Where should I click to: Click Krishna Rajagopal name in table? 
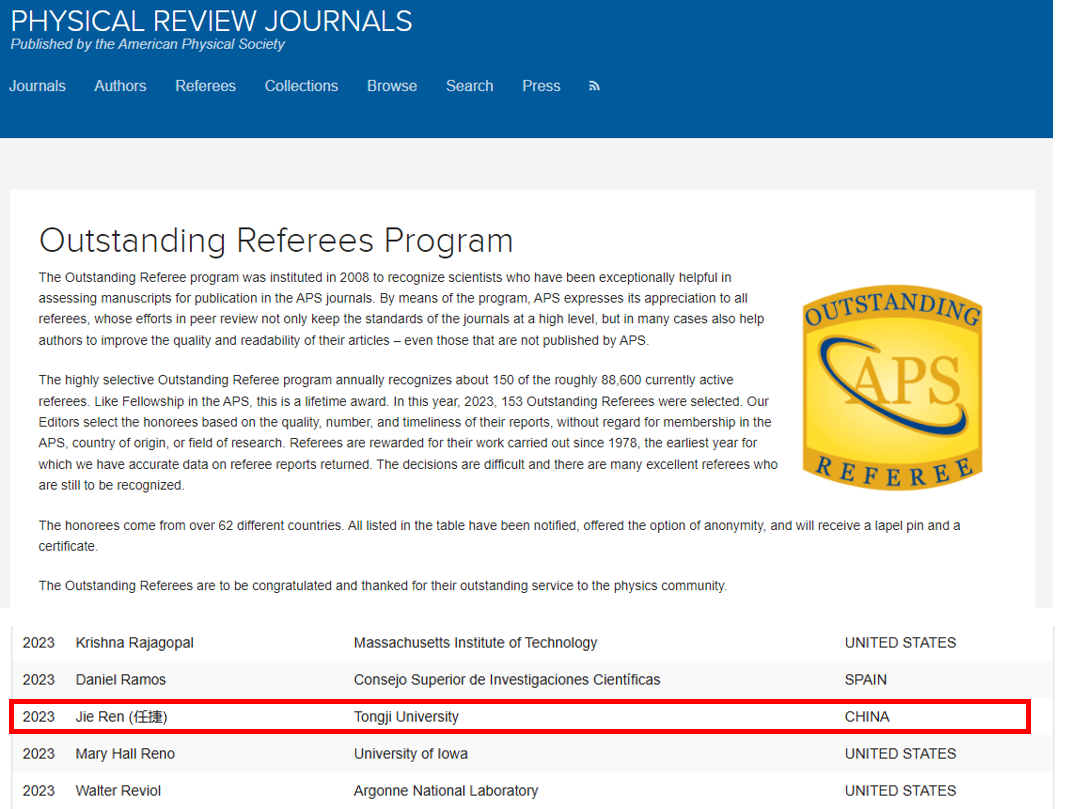[x=134, y=643]
